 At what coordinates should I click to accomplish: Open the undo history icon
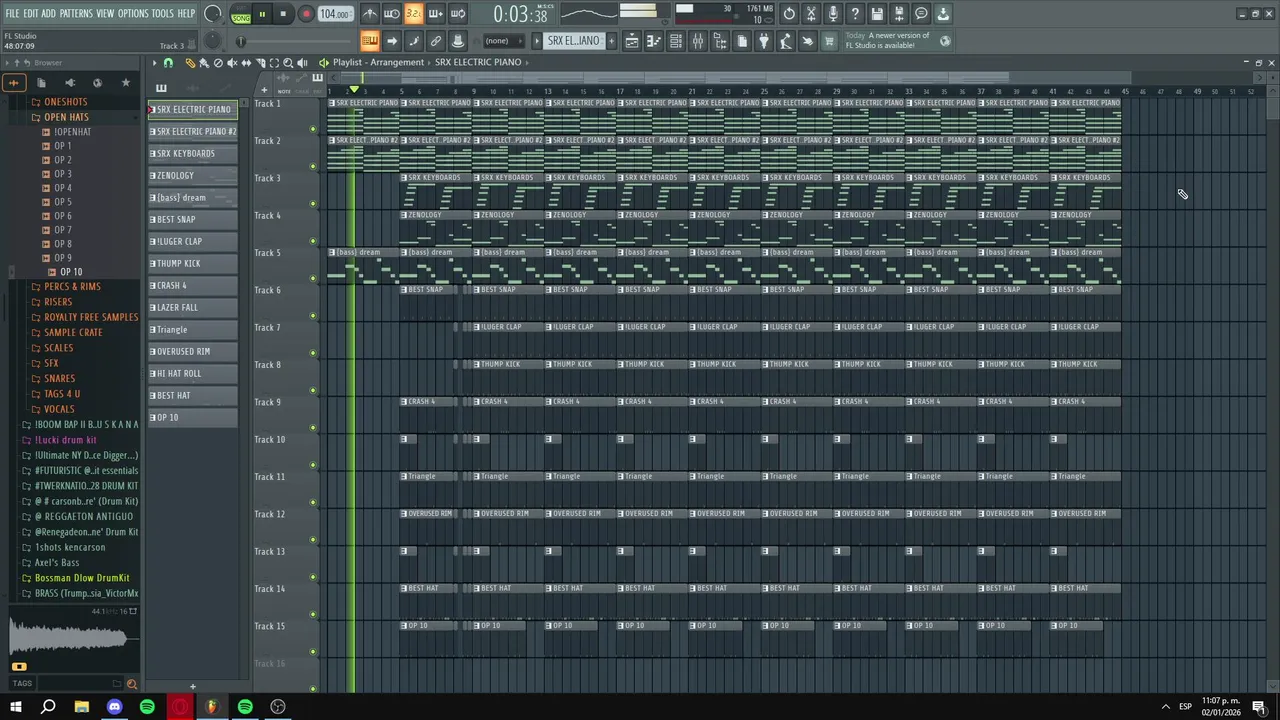pyautogui.click(x=789, y=14)
